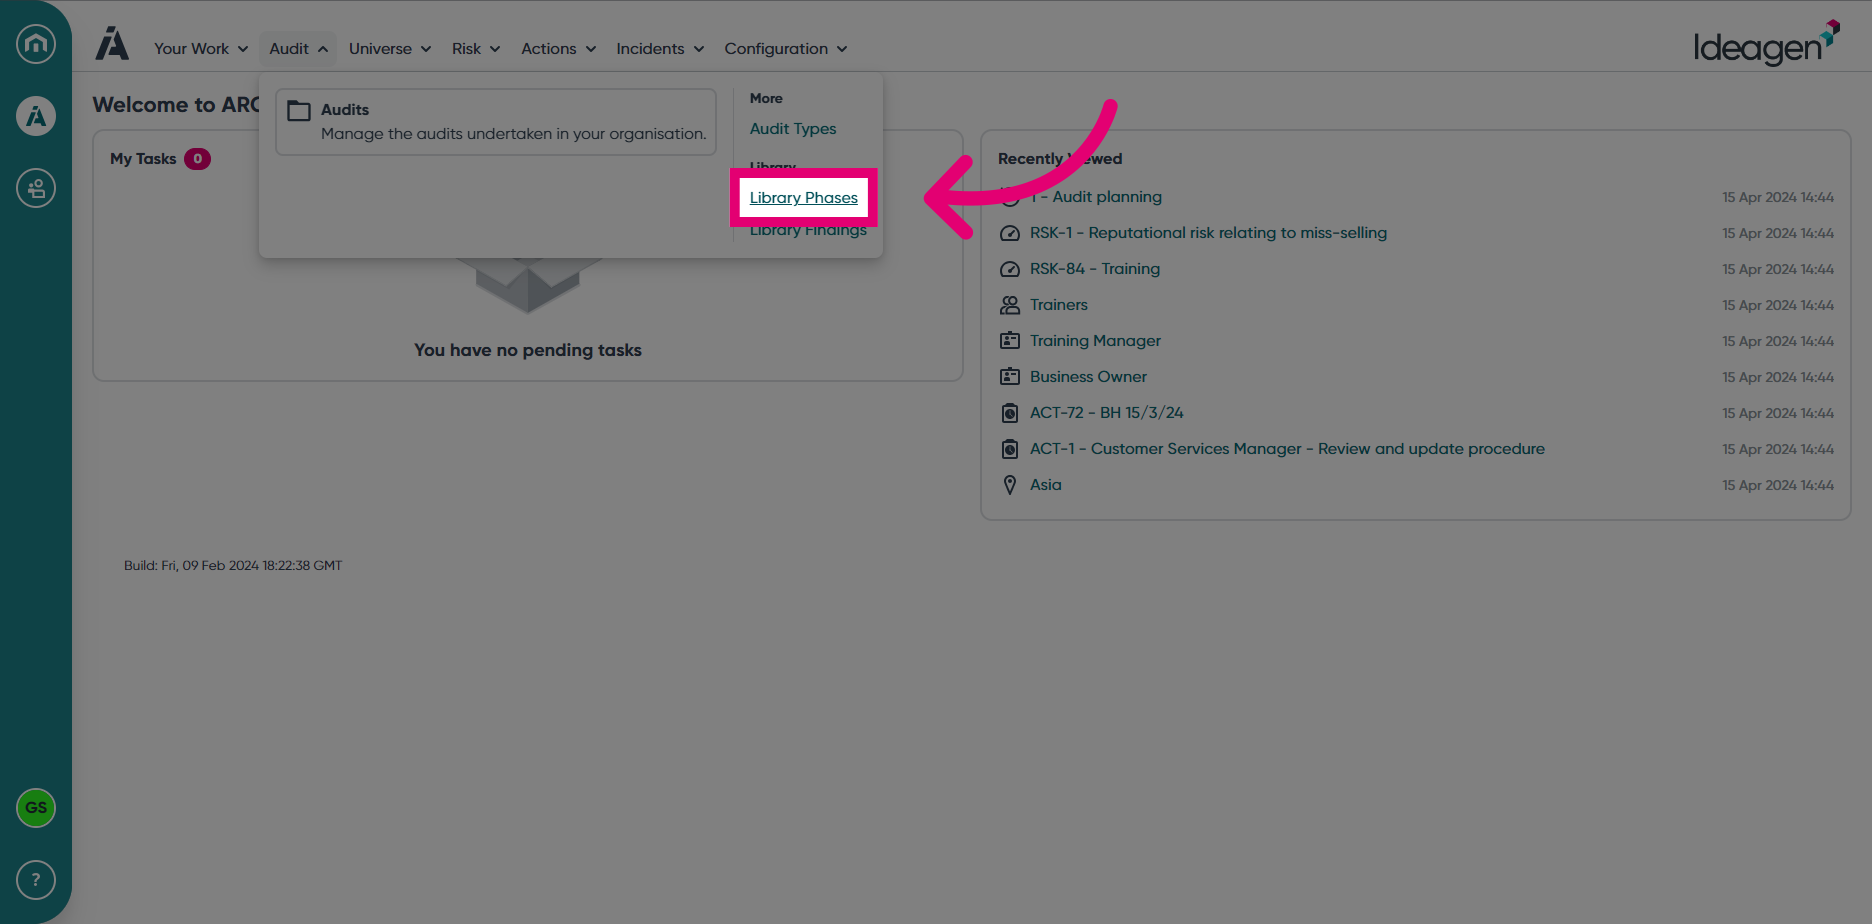Open RSK-84 Training link
The width and height of the screenshot is (1872, 924).
coord(1095,269)
